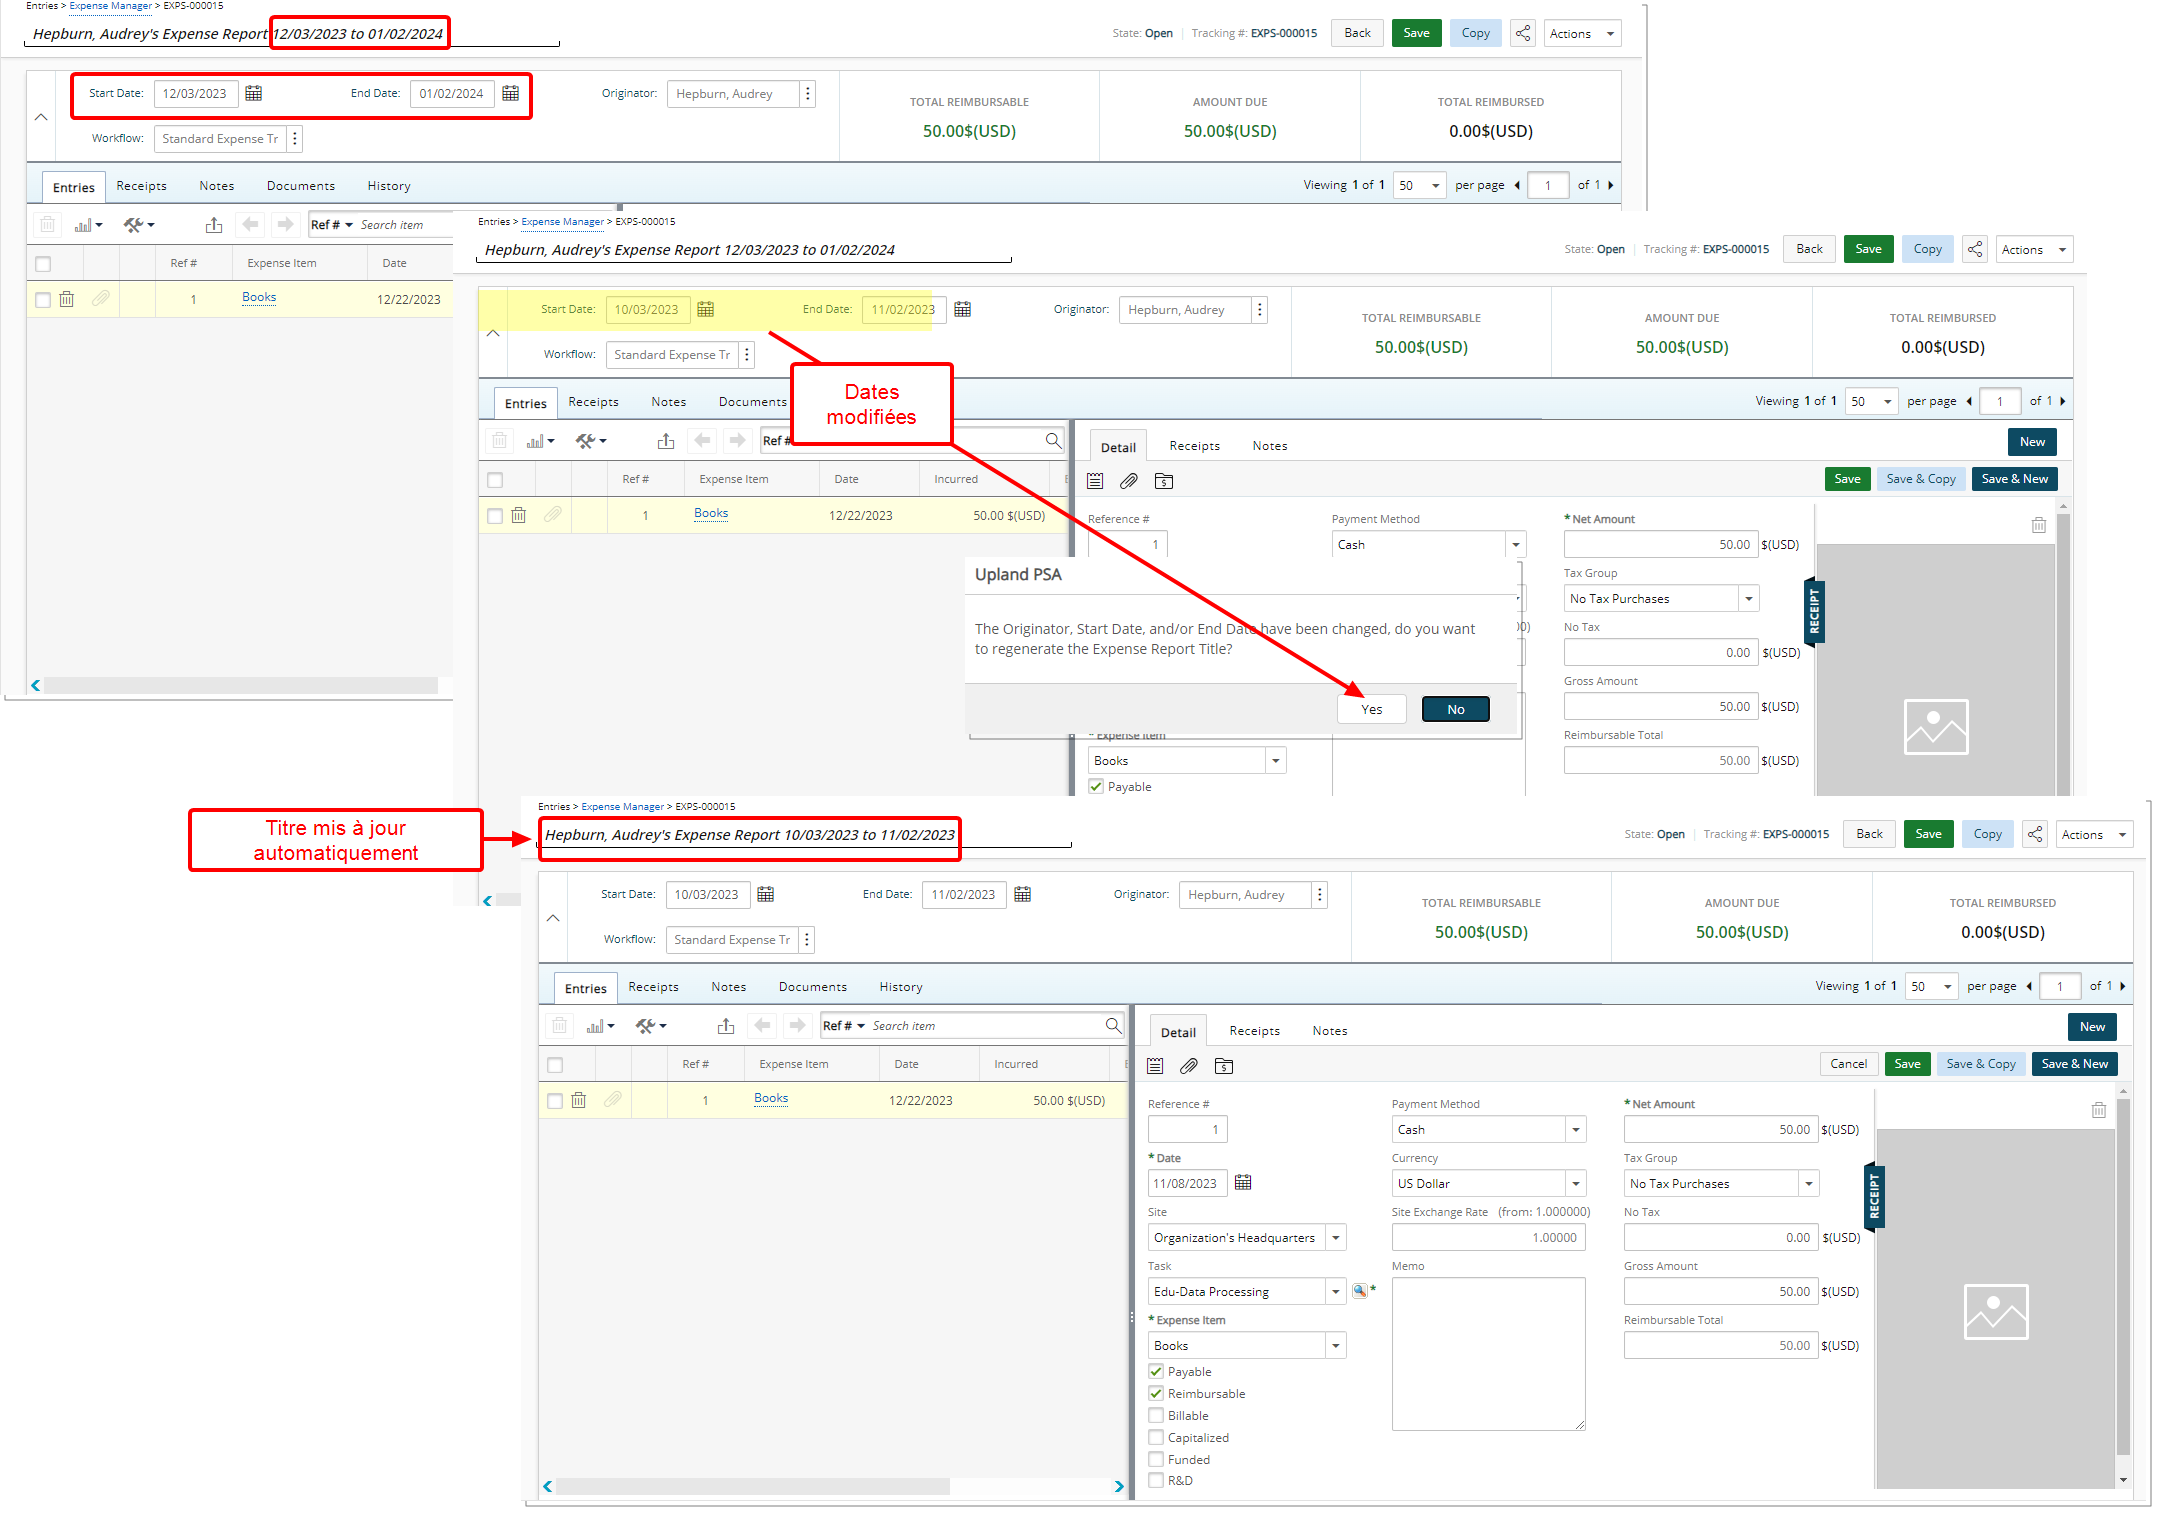Click the export icon in bottom entries toolbar
This screenshot has width=2163, height=1518.
726,1026
